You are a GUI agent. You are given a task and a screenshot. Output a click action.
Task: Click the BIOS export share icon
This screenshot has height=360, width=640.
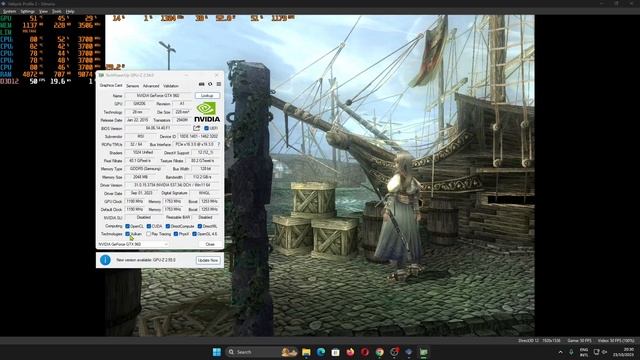pos(197,128)
